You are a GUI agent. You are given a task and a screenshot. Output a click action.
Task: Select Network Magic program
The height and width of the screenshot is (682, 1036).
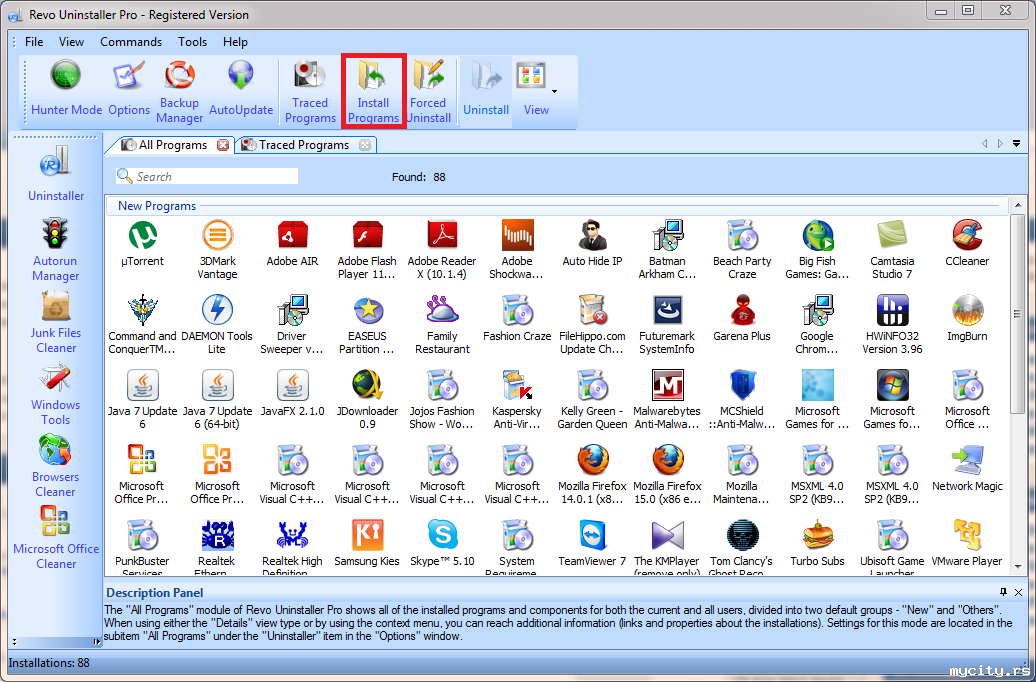pos(967,468)
